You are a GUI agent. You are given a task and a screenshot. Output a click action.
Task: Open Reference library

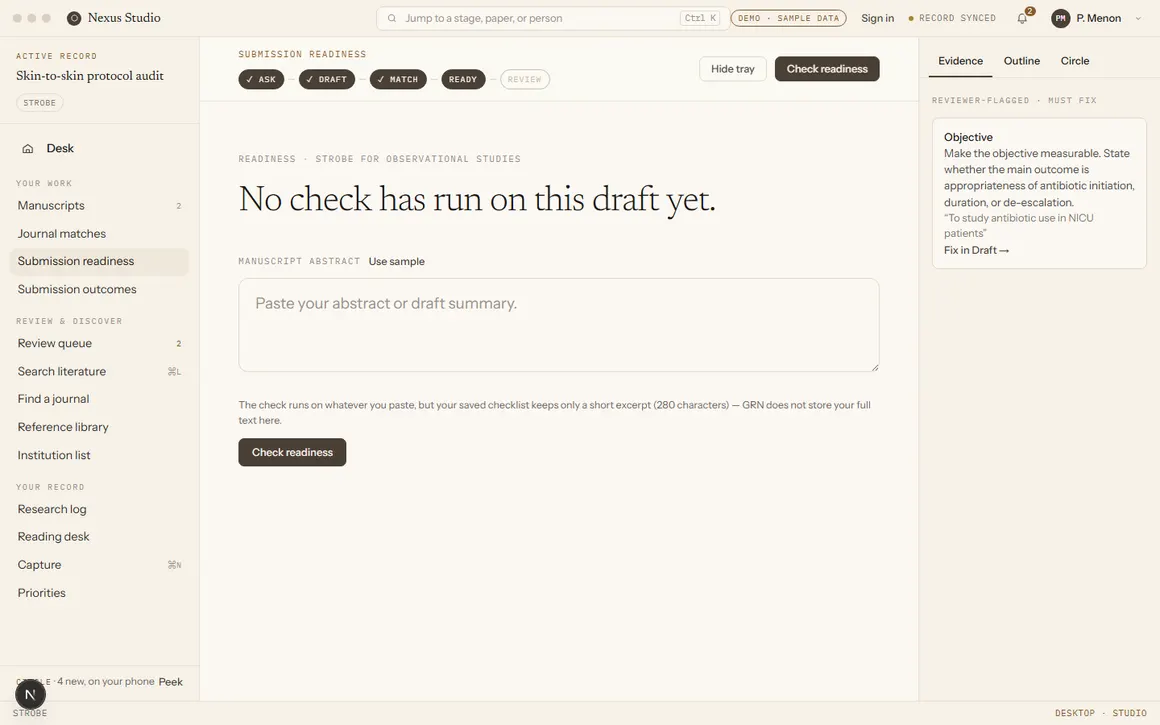[99, 427]
